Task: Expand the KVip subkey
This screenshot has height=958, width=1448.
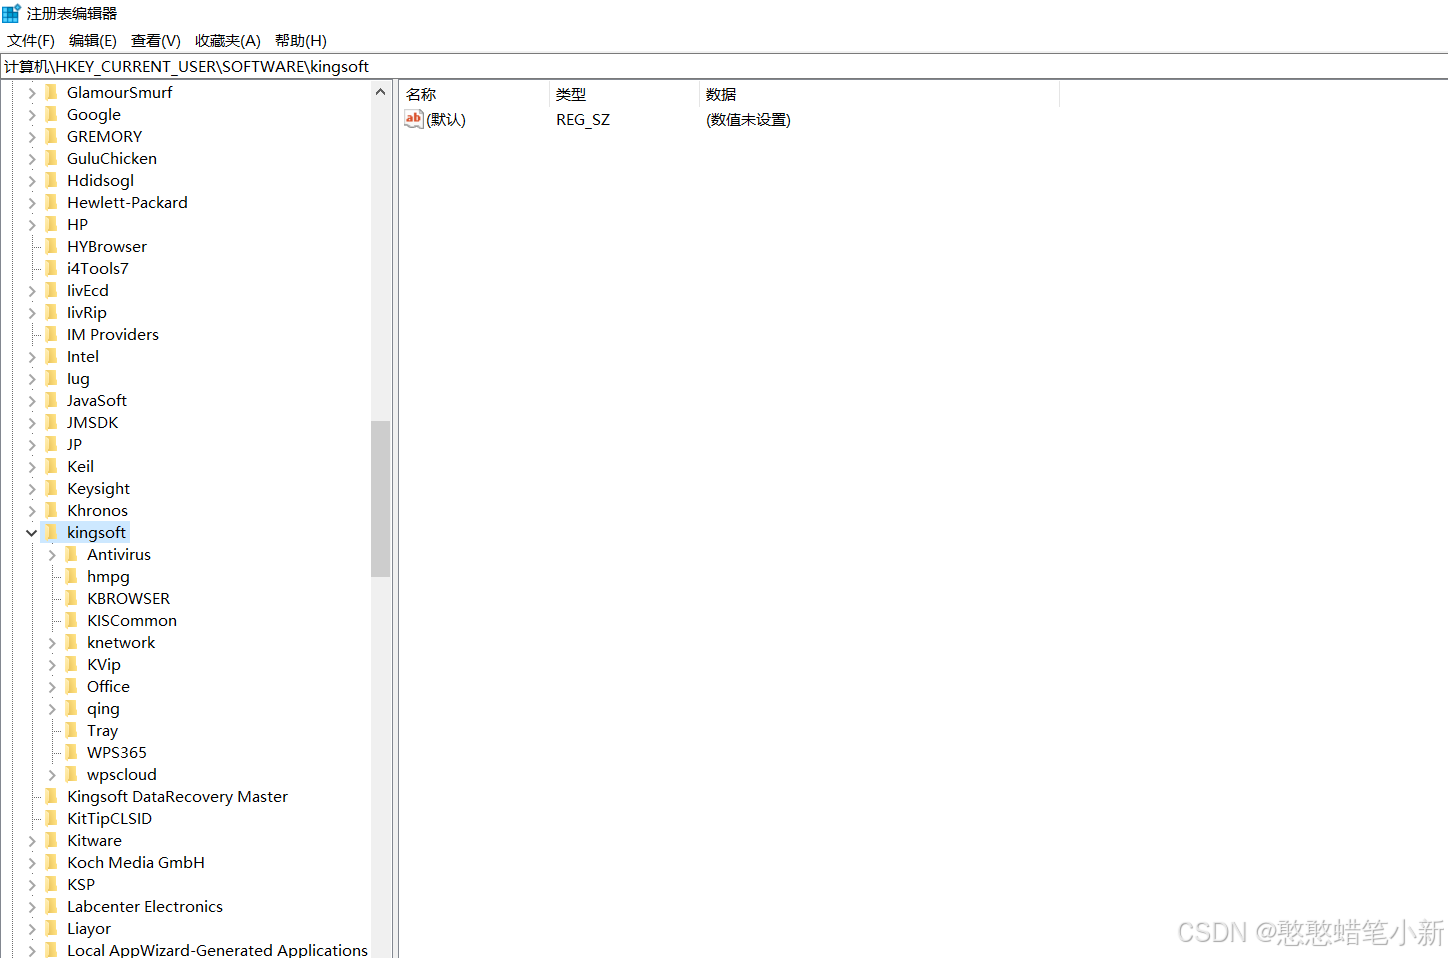Action: 52,665
